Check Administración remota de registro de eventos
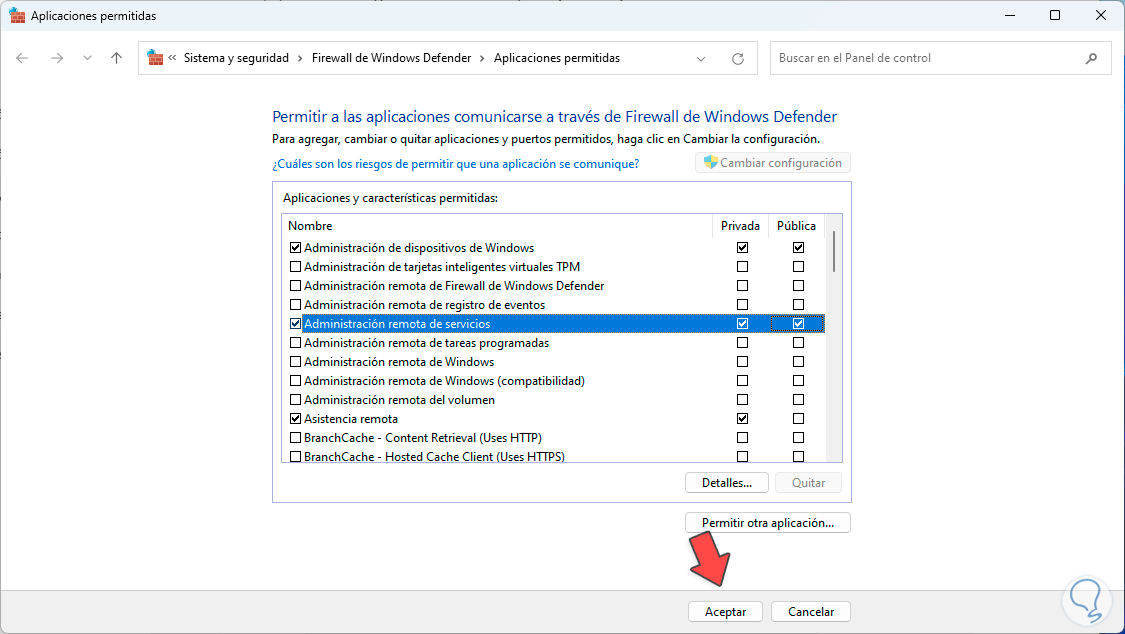1125x634 pixels. [x=295, y=305]
